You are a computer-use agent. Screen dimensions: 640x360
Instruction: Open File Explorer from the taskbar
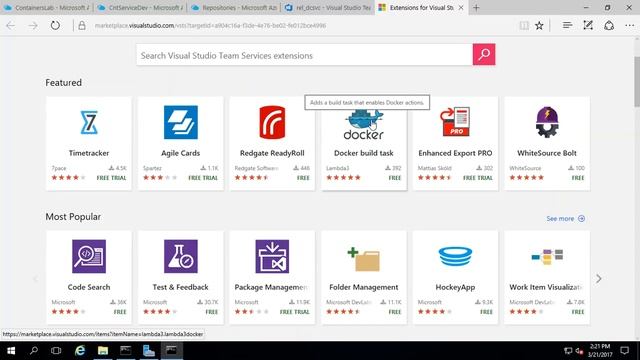tap(103, 351)
